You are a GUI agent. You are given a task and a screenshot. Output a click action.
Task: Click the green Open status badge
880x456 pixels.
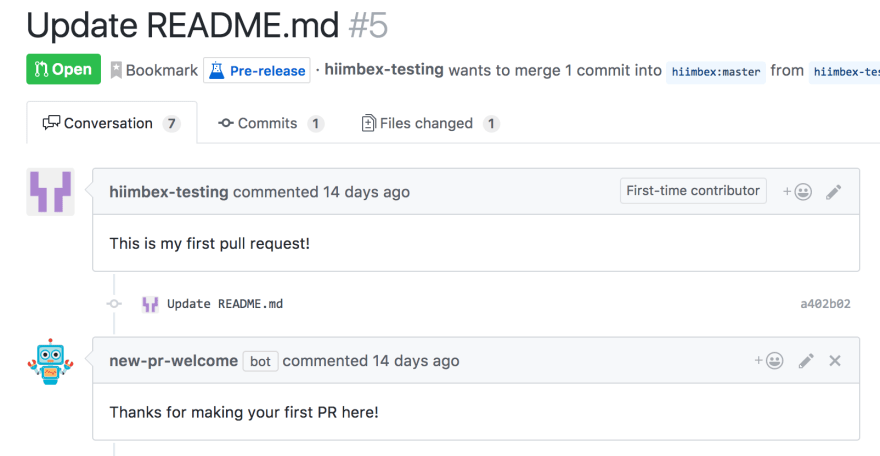[63, 69]
